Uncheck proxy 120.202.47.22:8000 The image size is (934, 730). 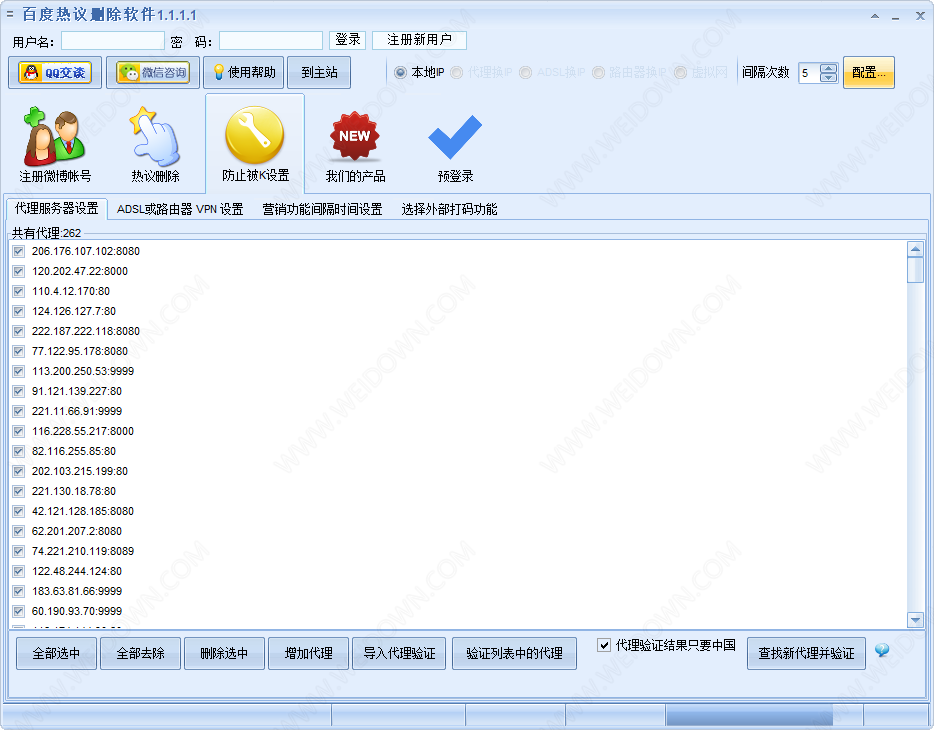point(18,272)
